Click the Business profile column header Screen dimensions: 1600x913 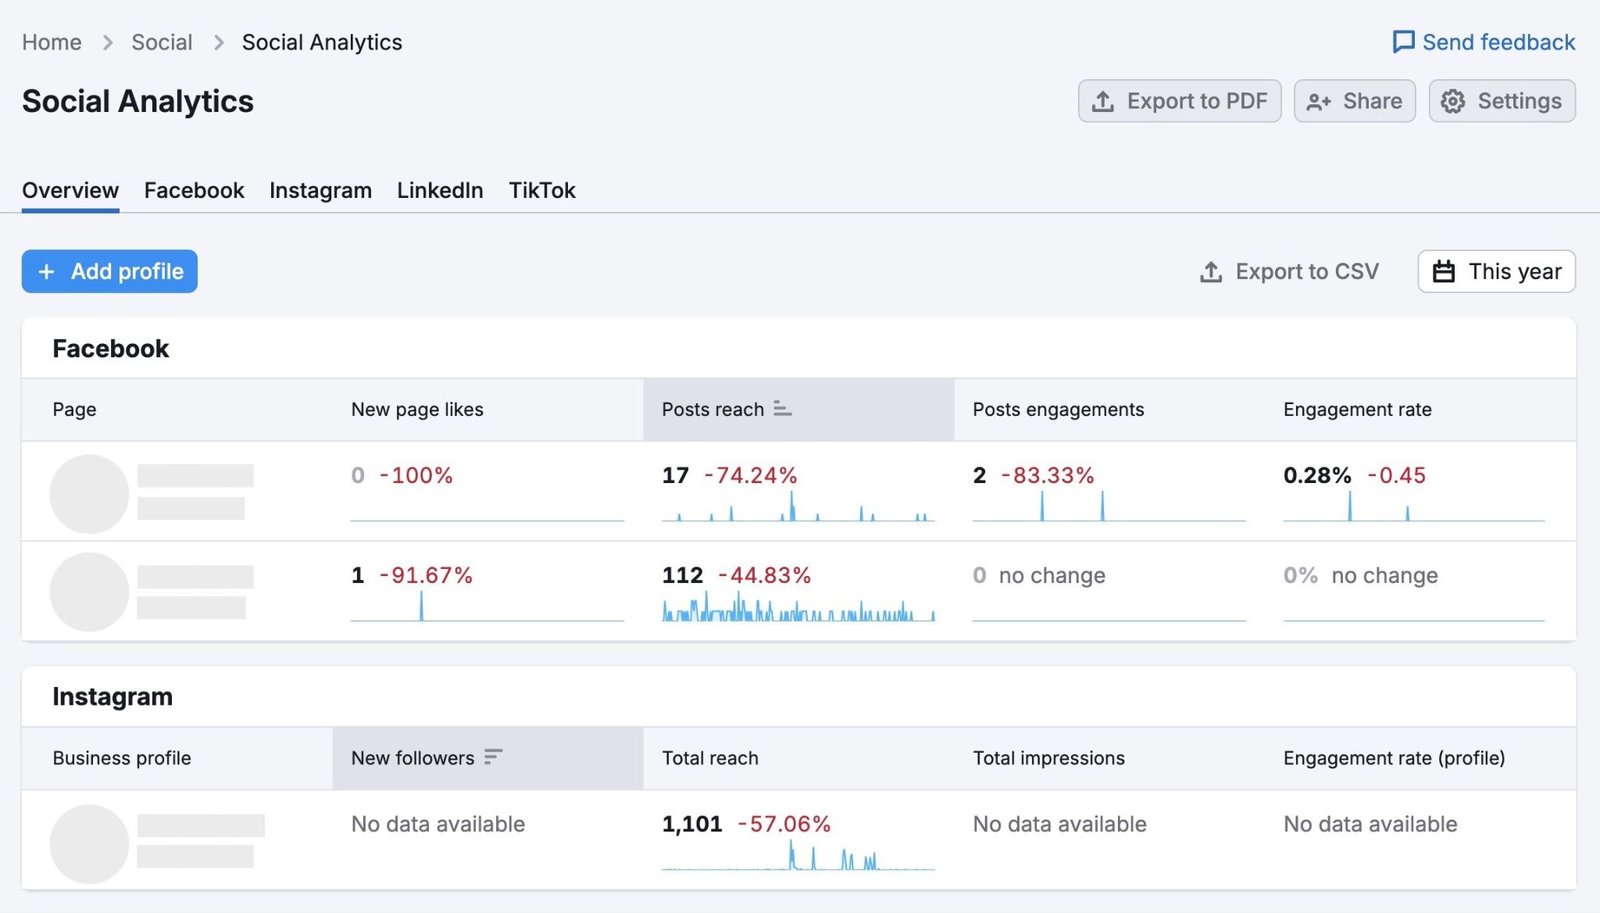[122, 758]
